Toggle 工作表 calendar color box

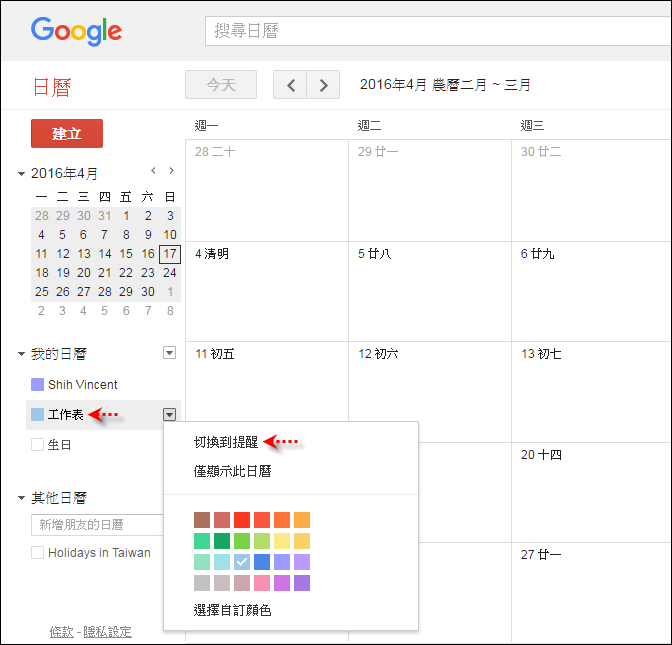37,414
